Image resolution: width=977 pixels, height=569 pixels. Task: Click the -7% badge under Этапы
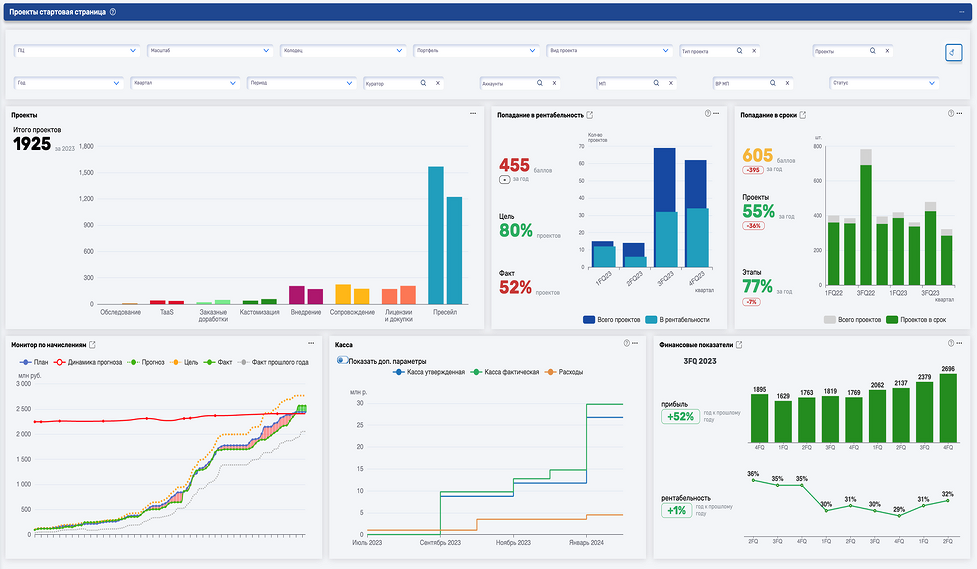[751, 302]
